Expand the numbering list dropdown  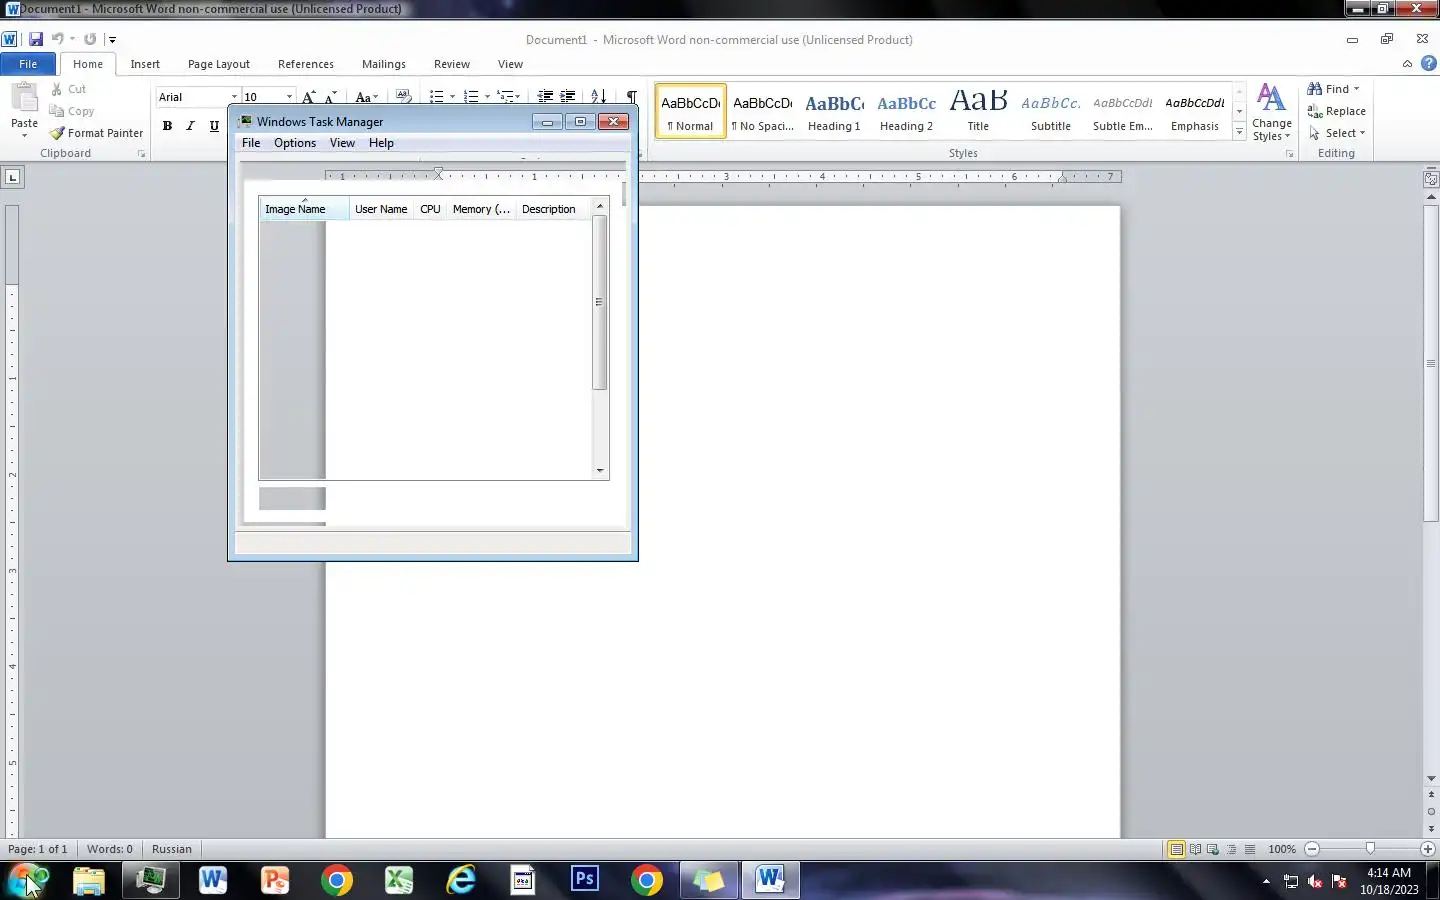pyautogui.click(x=487, y=97)
